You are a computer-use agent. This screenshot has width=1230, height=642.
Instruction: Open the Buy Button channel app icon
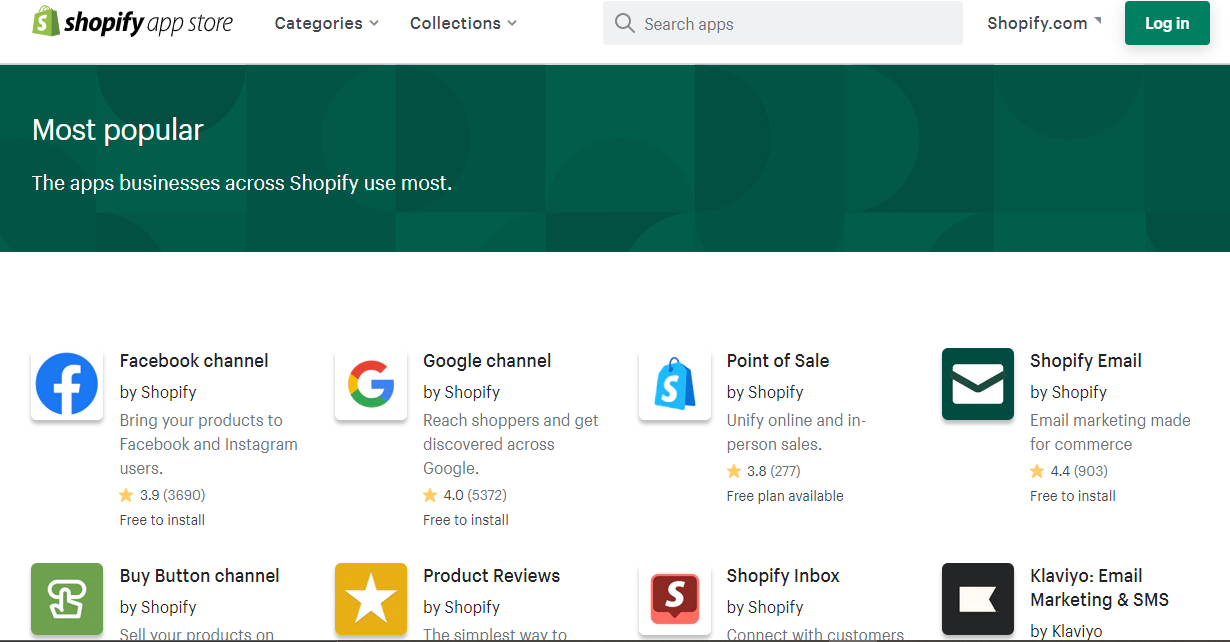tap(67, 599)
